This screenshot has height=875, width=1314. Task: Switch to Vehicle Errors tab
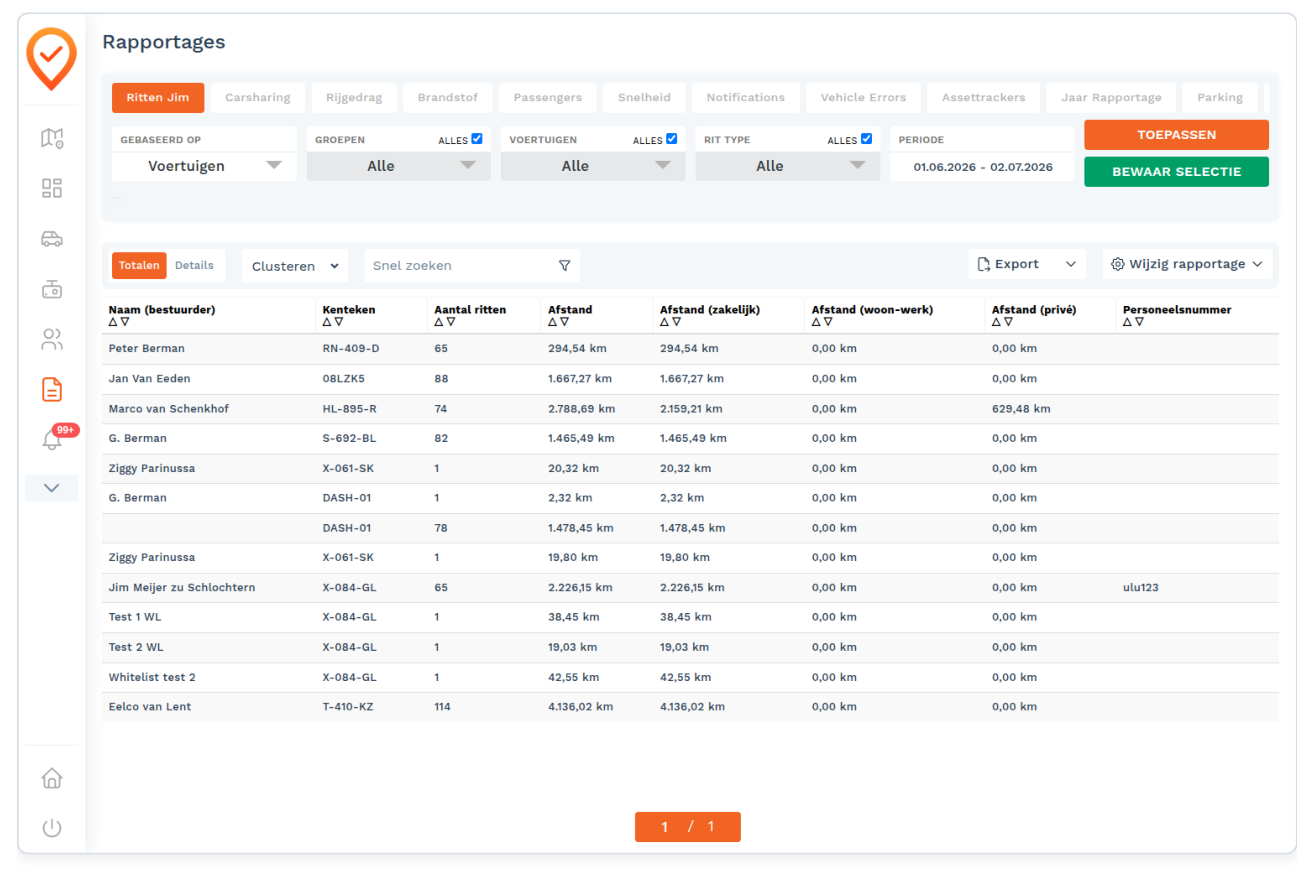coord(863,98)
